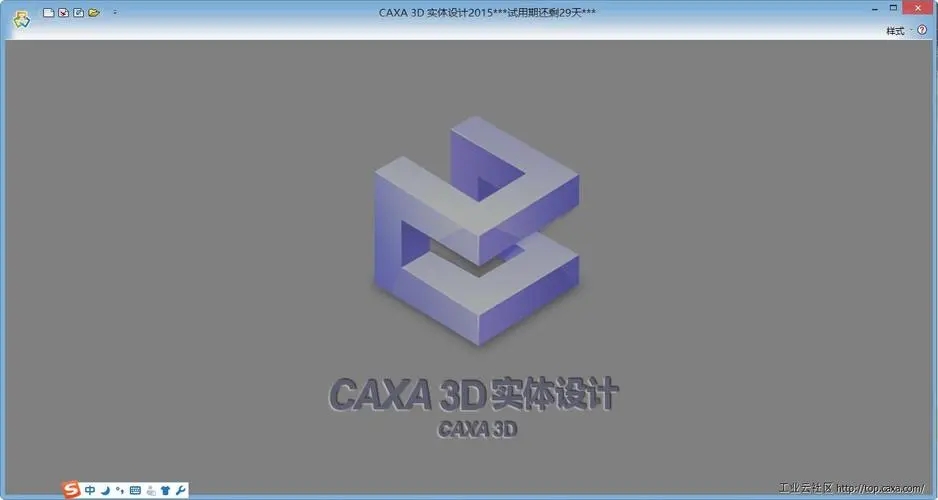This screenshot has height=500, width=938.
Task: Open the soft keyboard icon on IME bar
Action: click(135, 490)
